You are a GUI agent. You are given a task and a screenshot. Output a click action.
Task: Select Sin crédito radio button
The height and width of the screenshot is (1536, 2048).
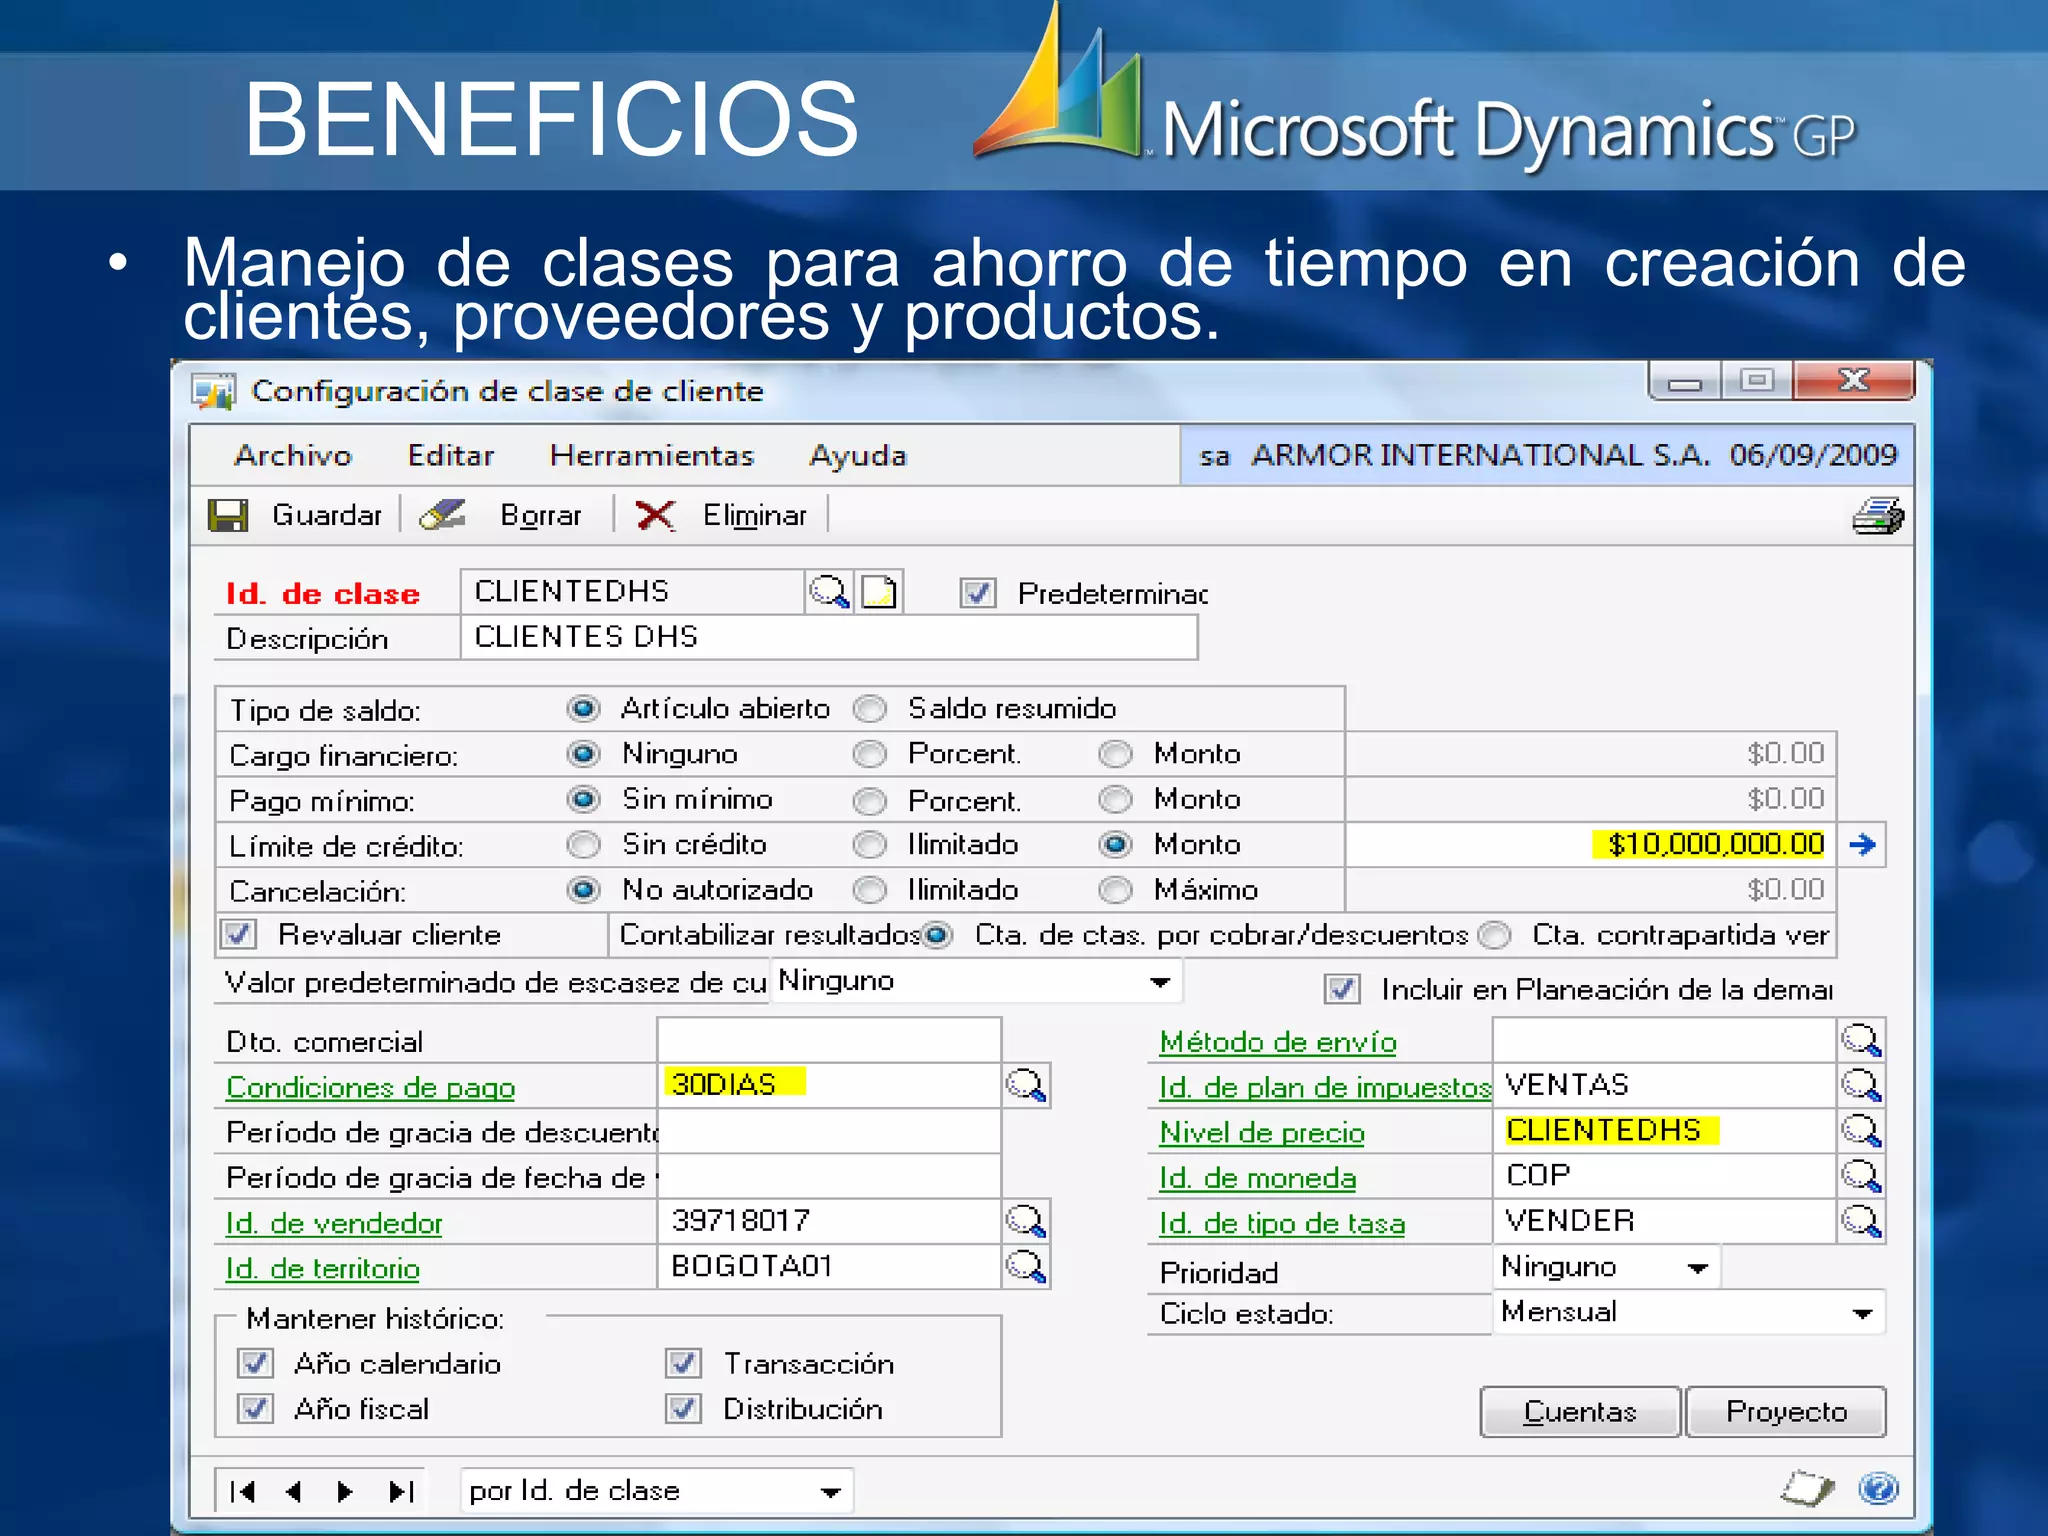(583, 845)
